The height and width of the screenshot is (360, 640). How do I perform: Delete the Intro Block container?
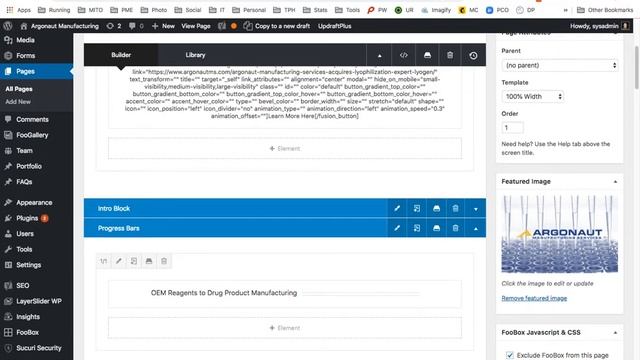click(x=455, y=209)
